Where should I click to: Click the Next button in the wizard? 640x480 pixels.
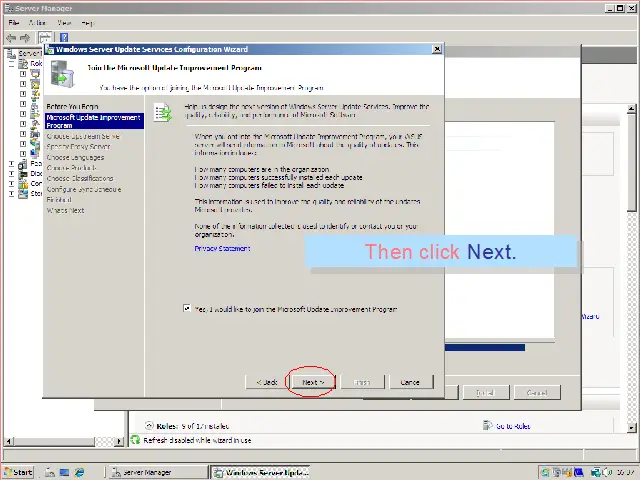313,382
